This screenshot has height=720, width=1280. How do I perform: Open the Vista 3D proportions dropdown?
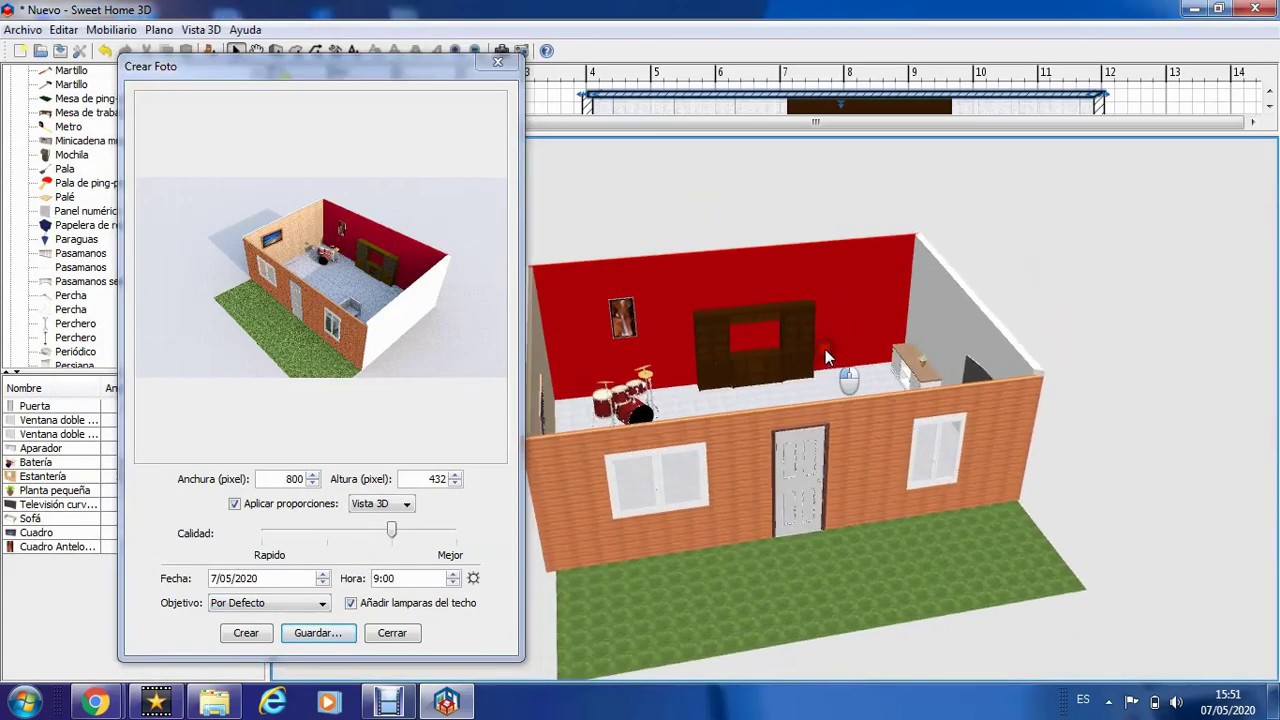[x=381, y=504]
